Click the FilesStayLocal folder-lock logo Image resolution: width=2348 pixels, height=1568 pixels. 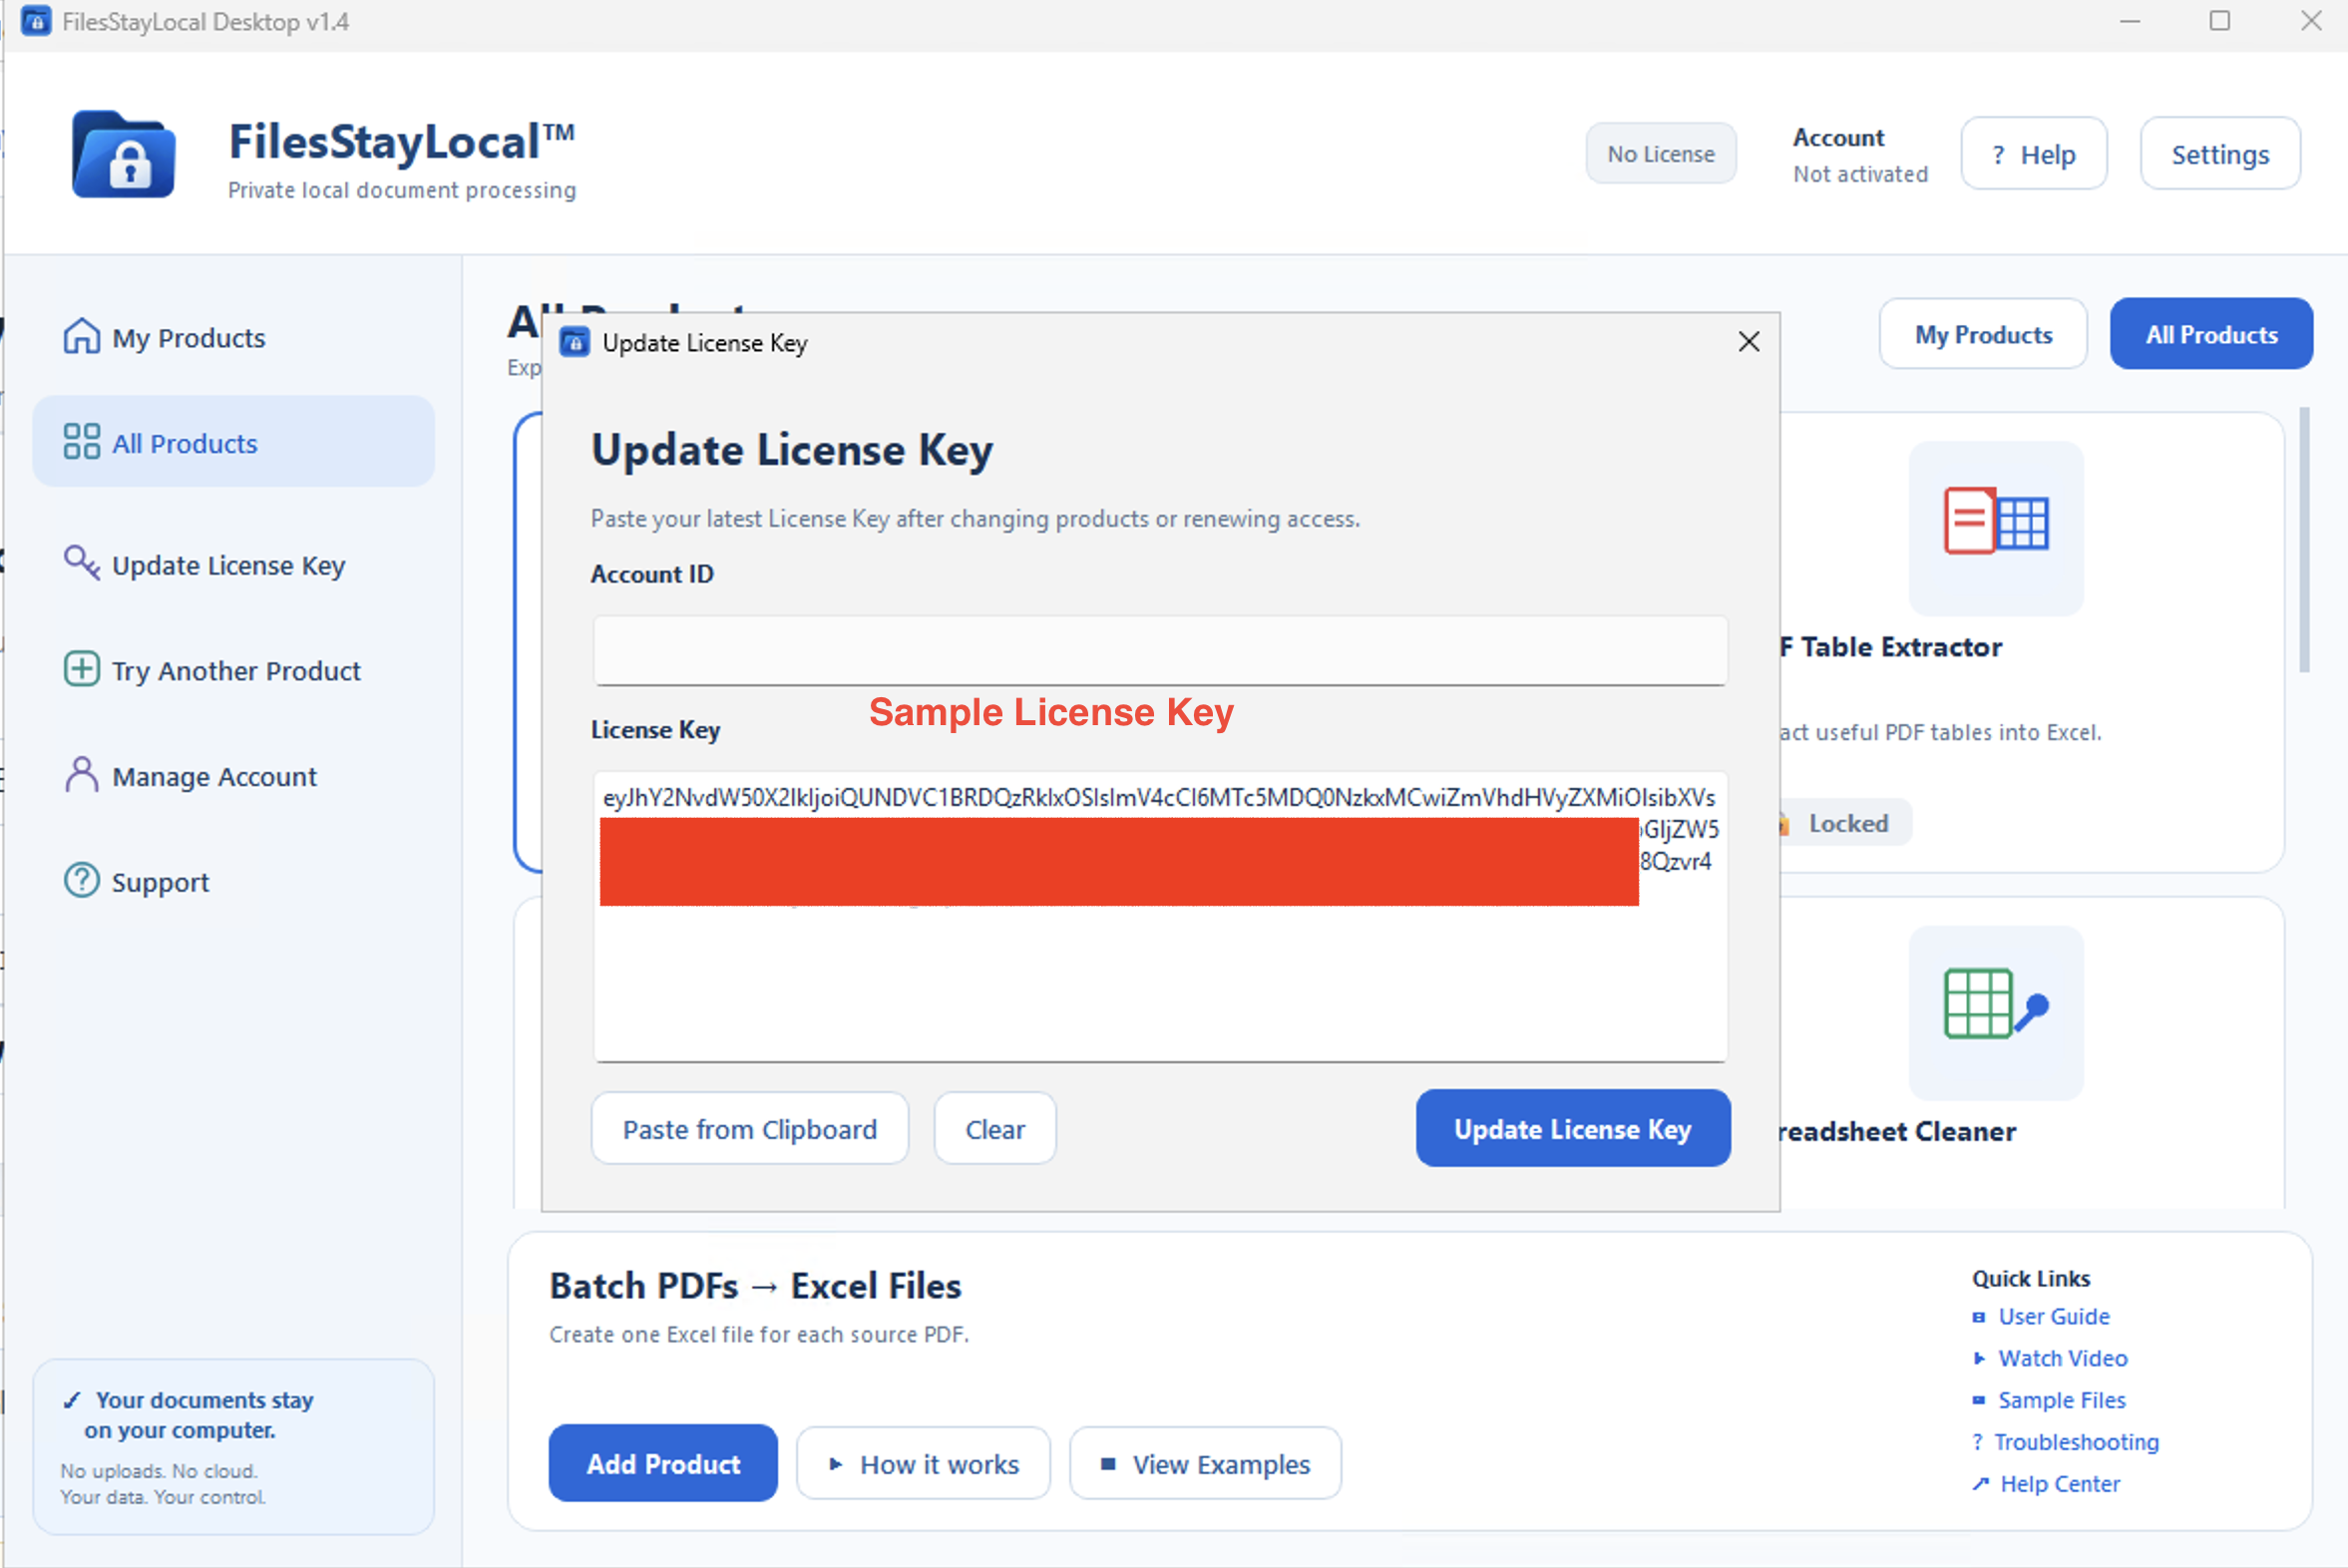(x=124, y=155)
